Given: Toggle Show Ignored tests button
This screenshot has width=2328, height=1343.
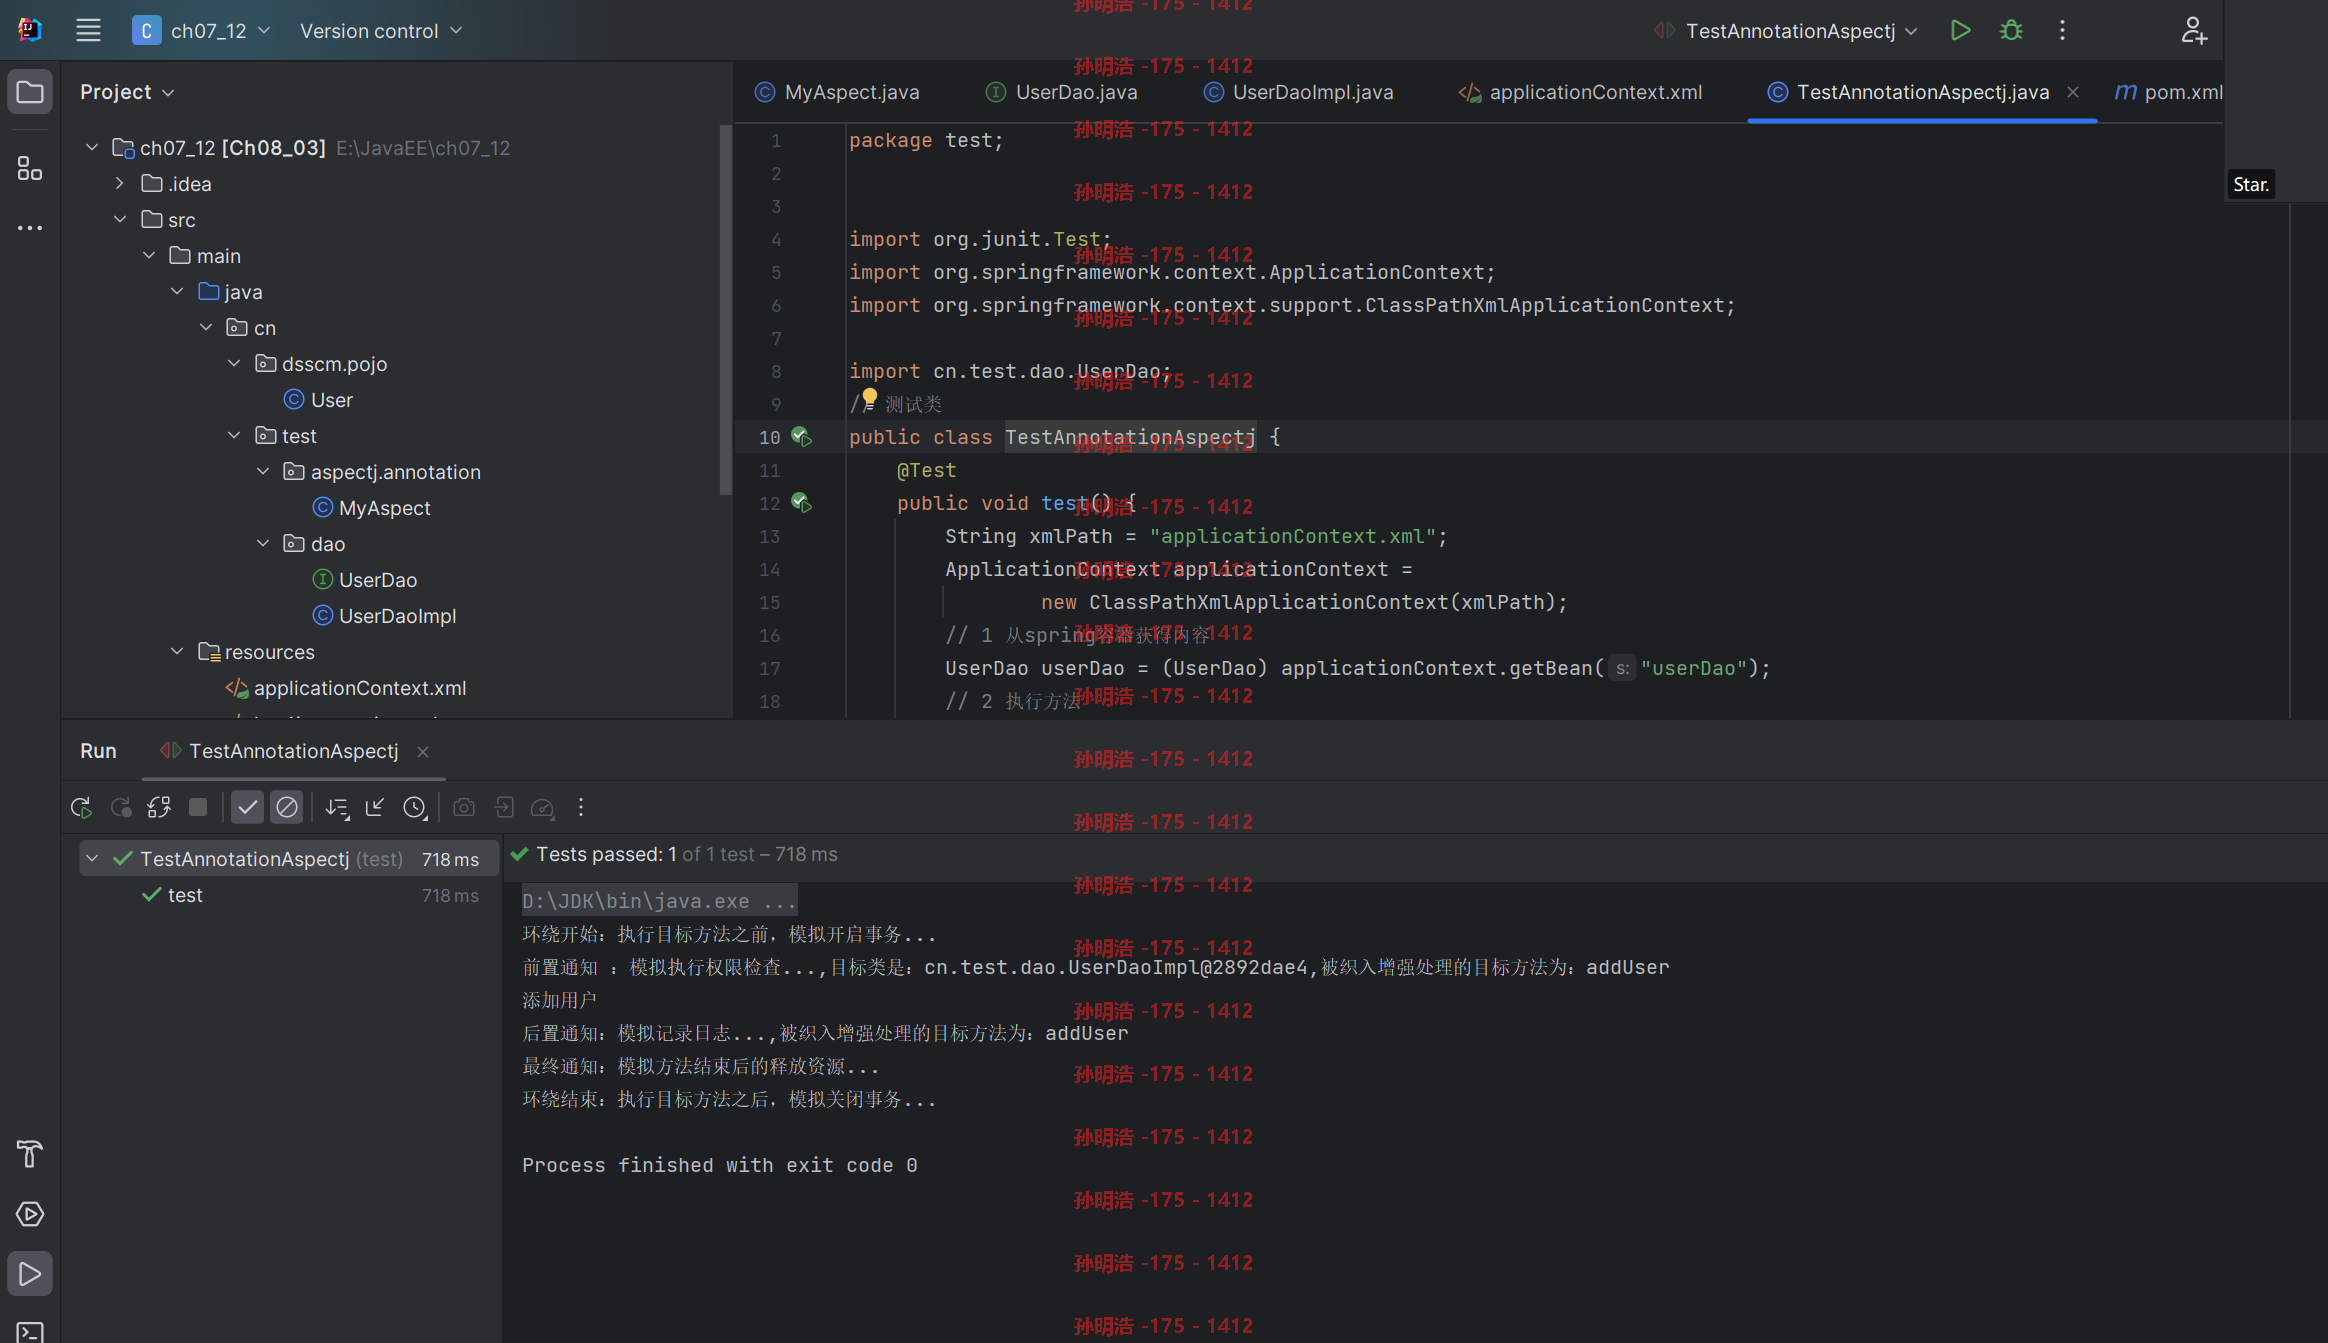Looking at the screenshot, I should (287, 807).
